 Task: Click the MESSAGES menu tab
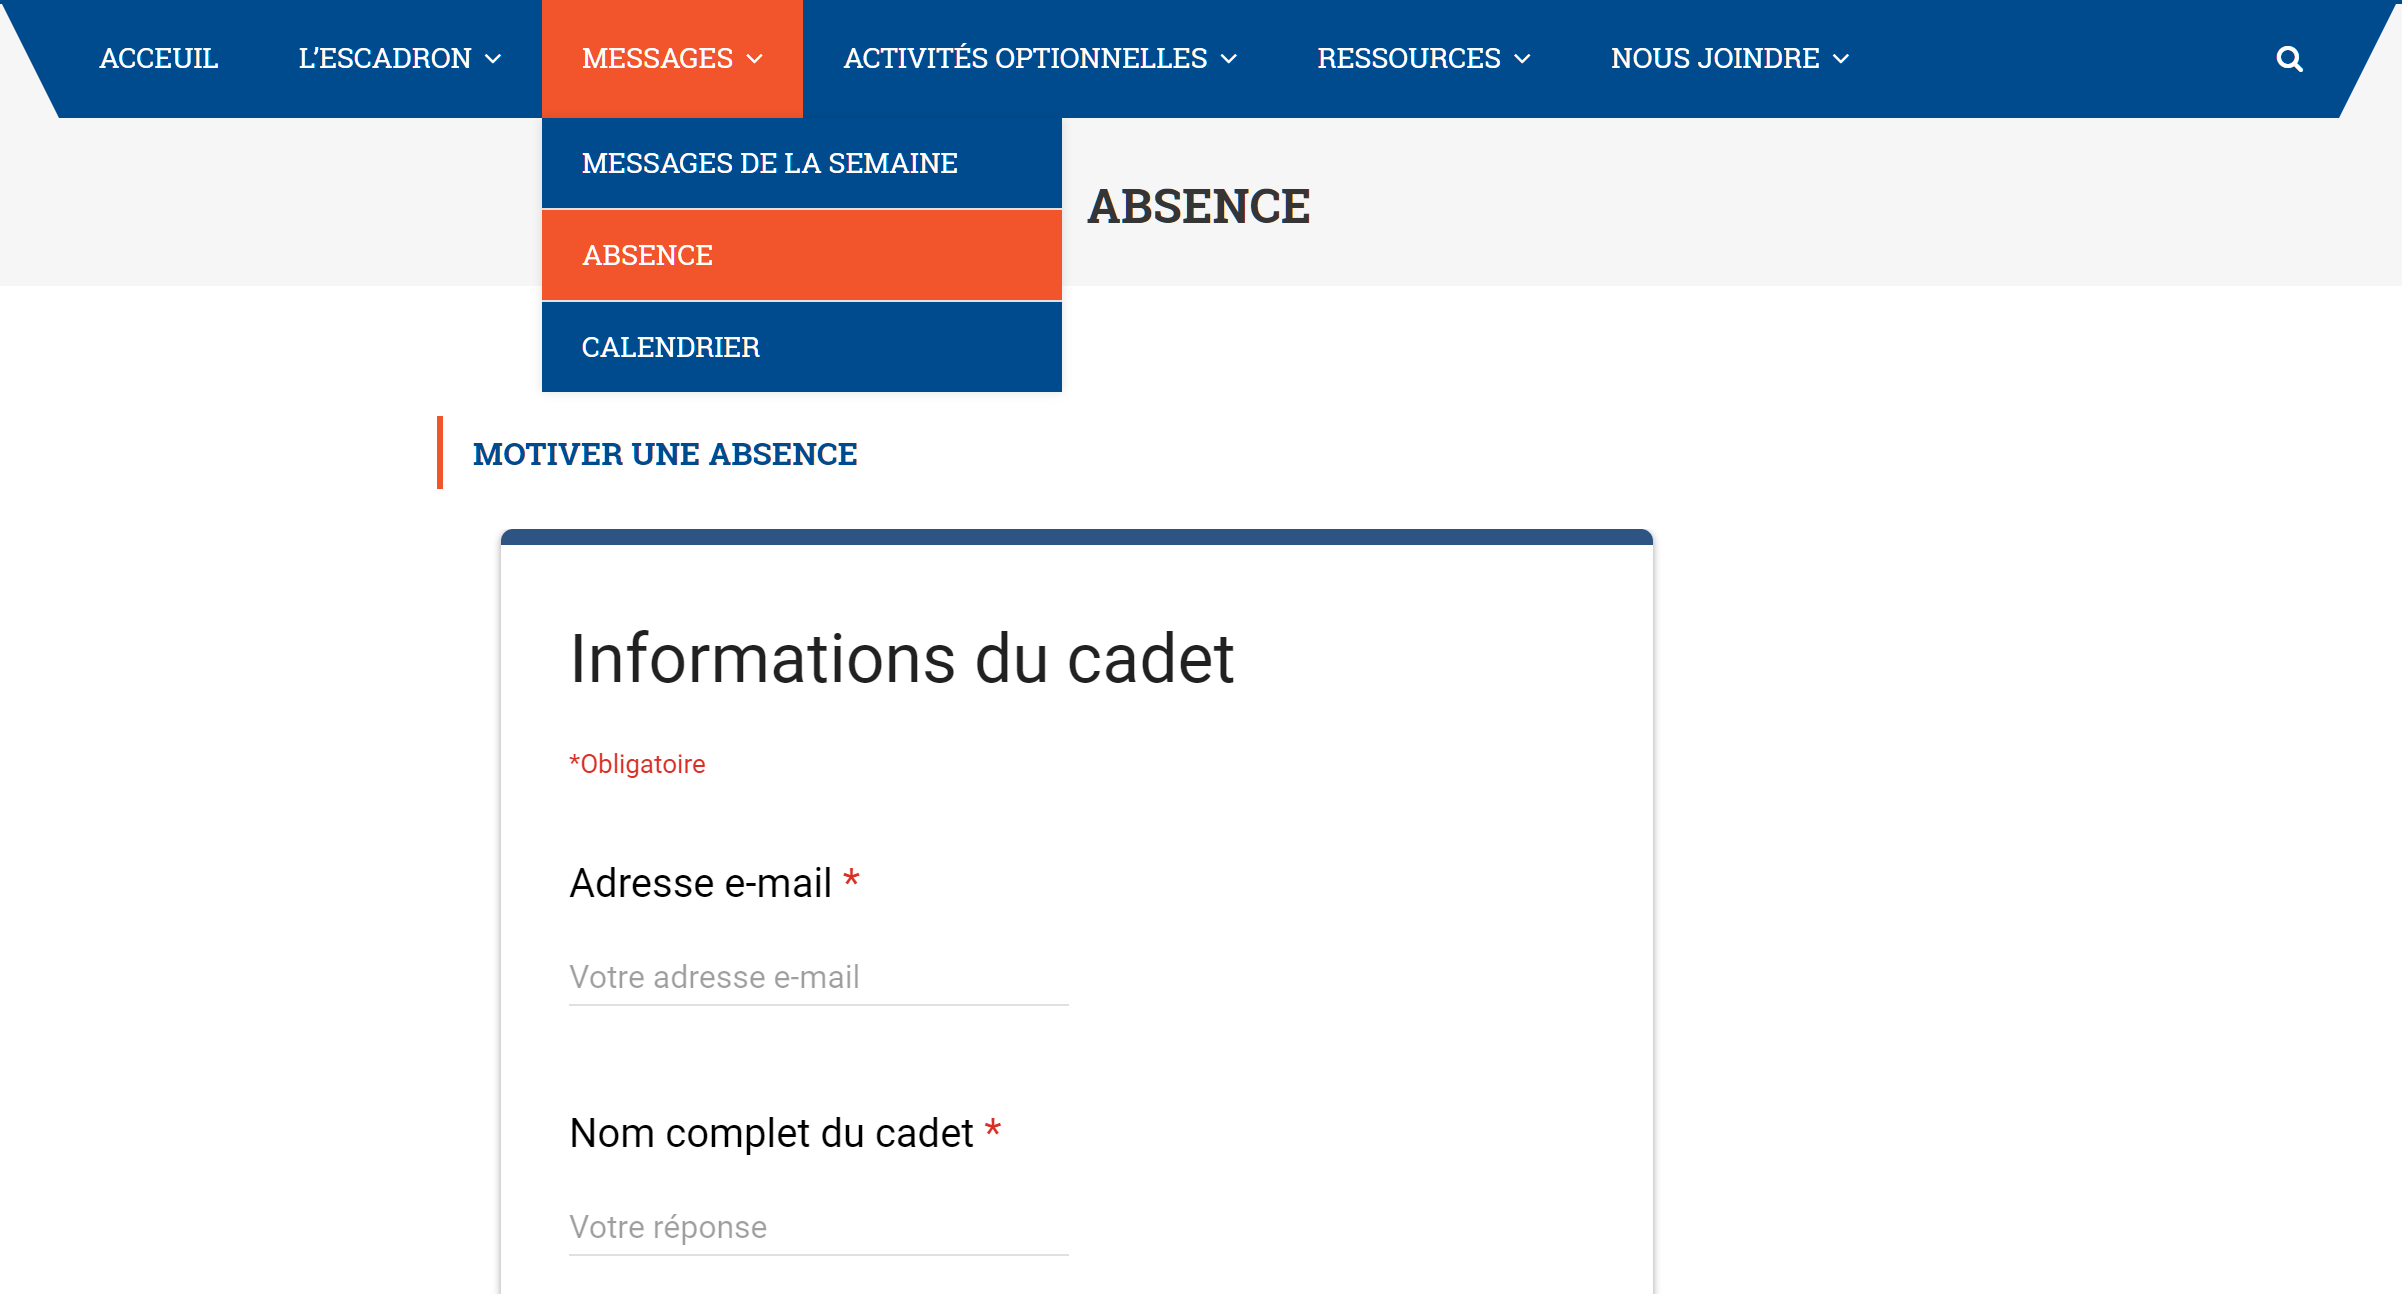coord(657,59)
